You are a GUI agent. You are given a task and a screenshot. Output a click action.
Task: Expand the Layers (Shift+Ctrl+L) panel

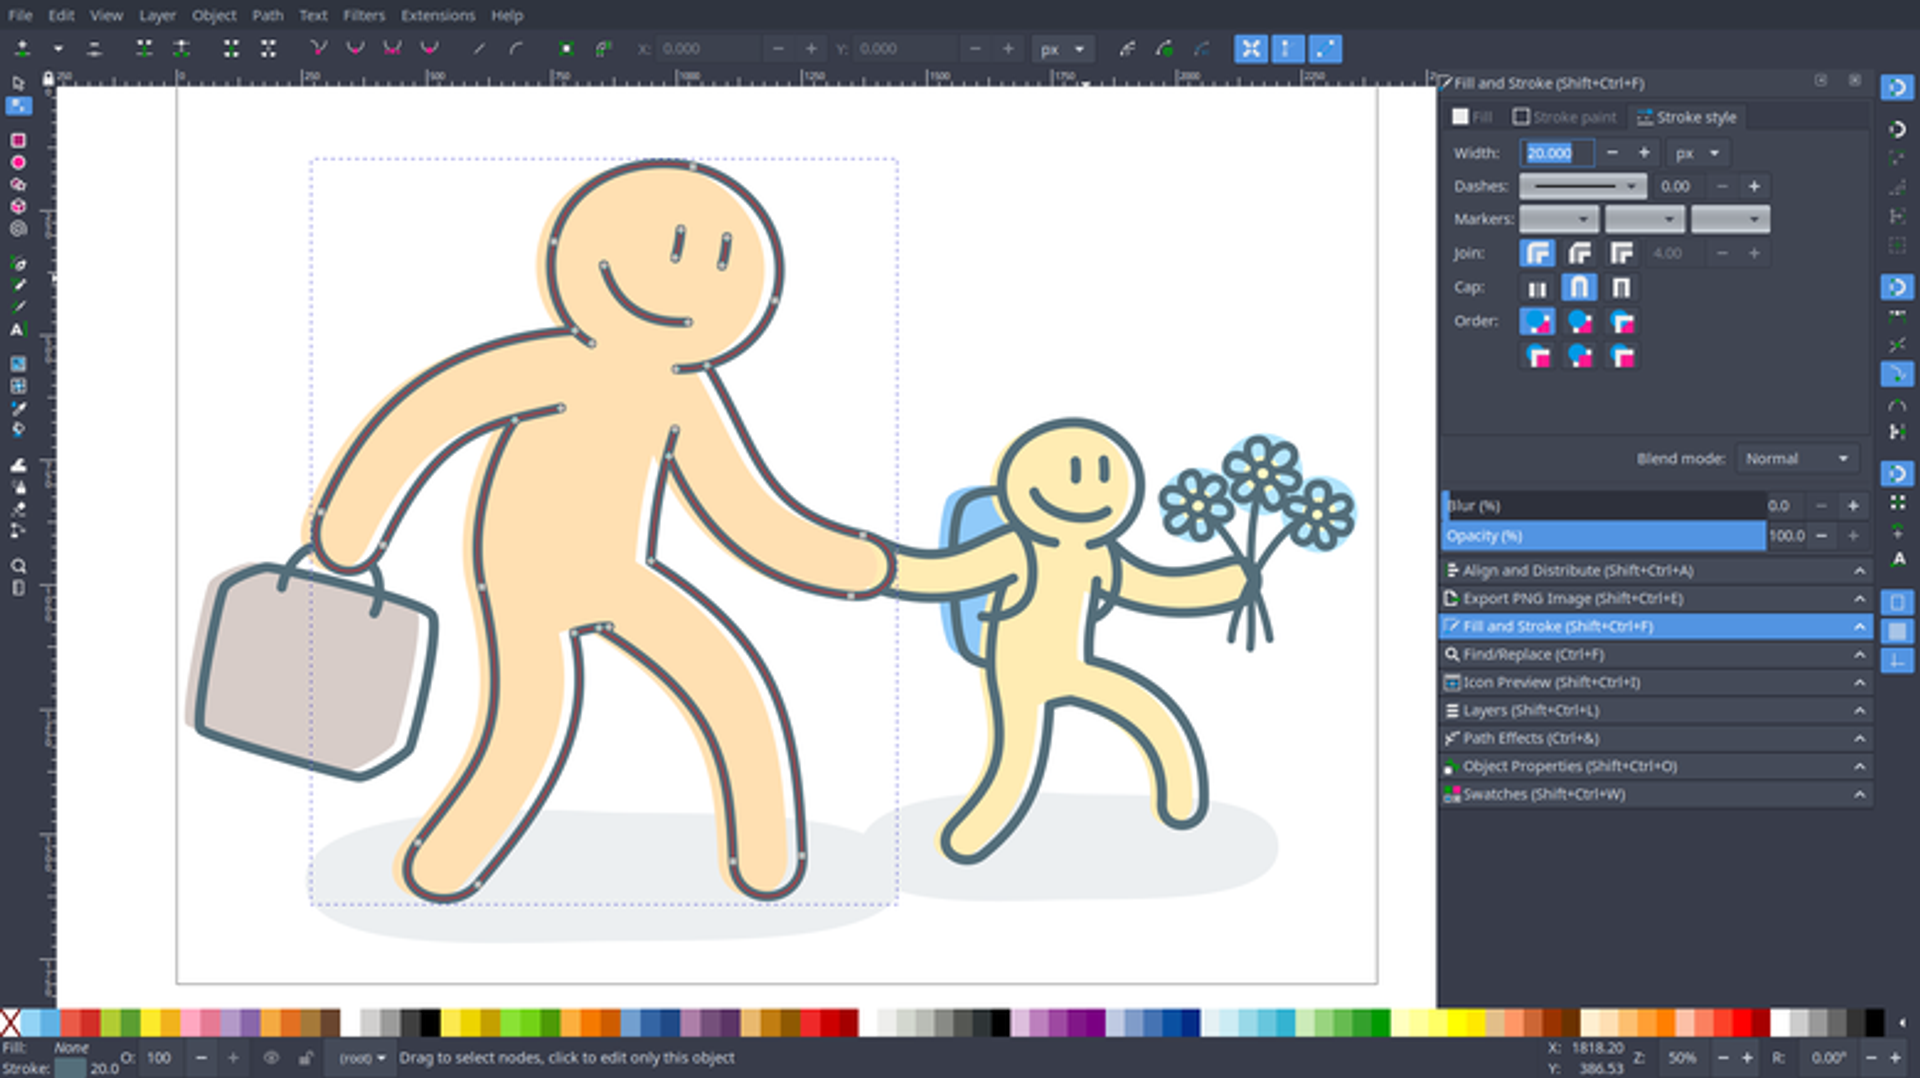coord(1656,711)
